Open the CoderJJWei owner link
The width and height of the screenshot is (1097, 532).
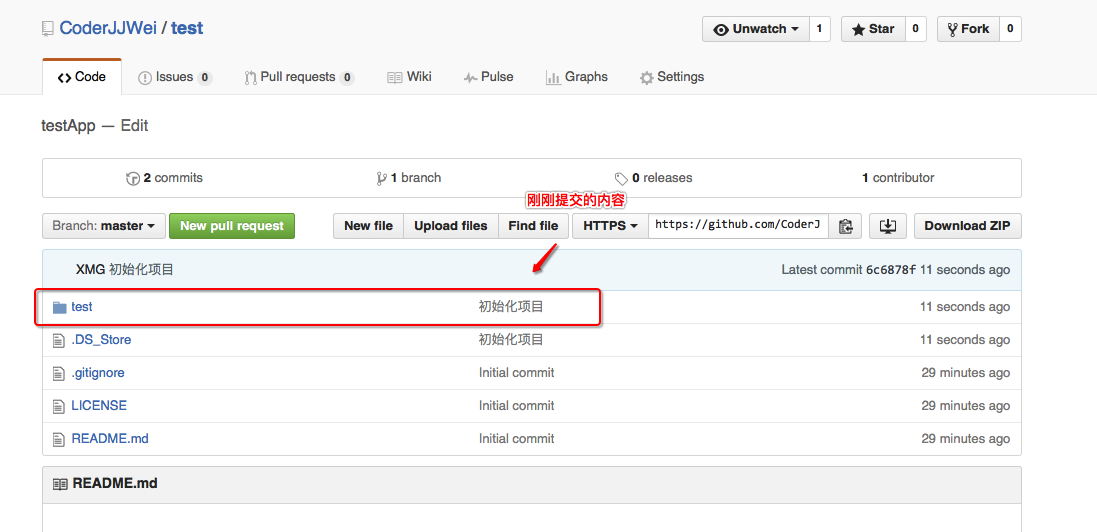[x=108, y=28]
